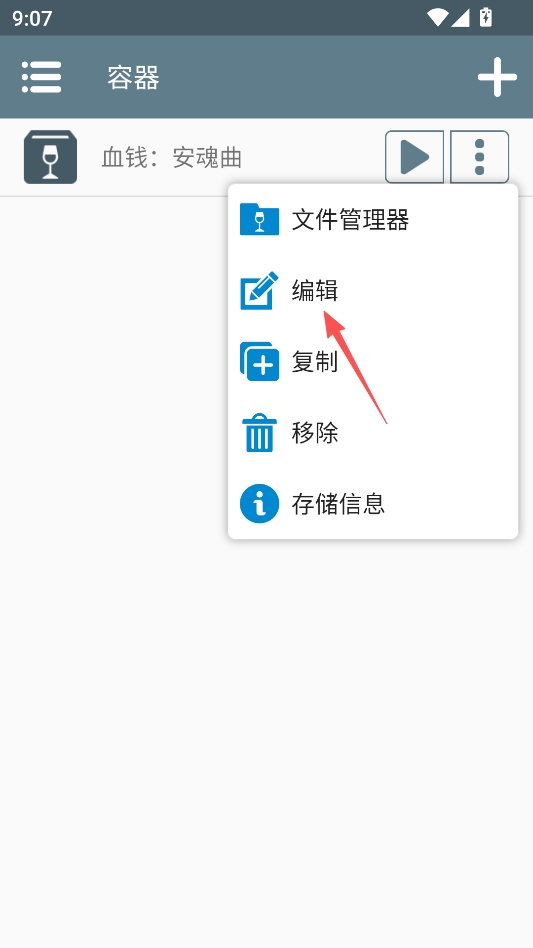533x948 pixels.
Task: Tap the battery icon in status bar
Action: [x=485, y=18]
